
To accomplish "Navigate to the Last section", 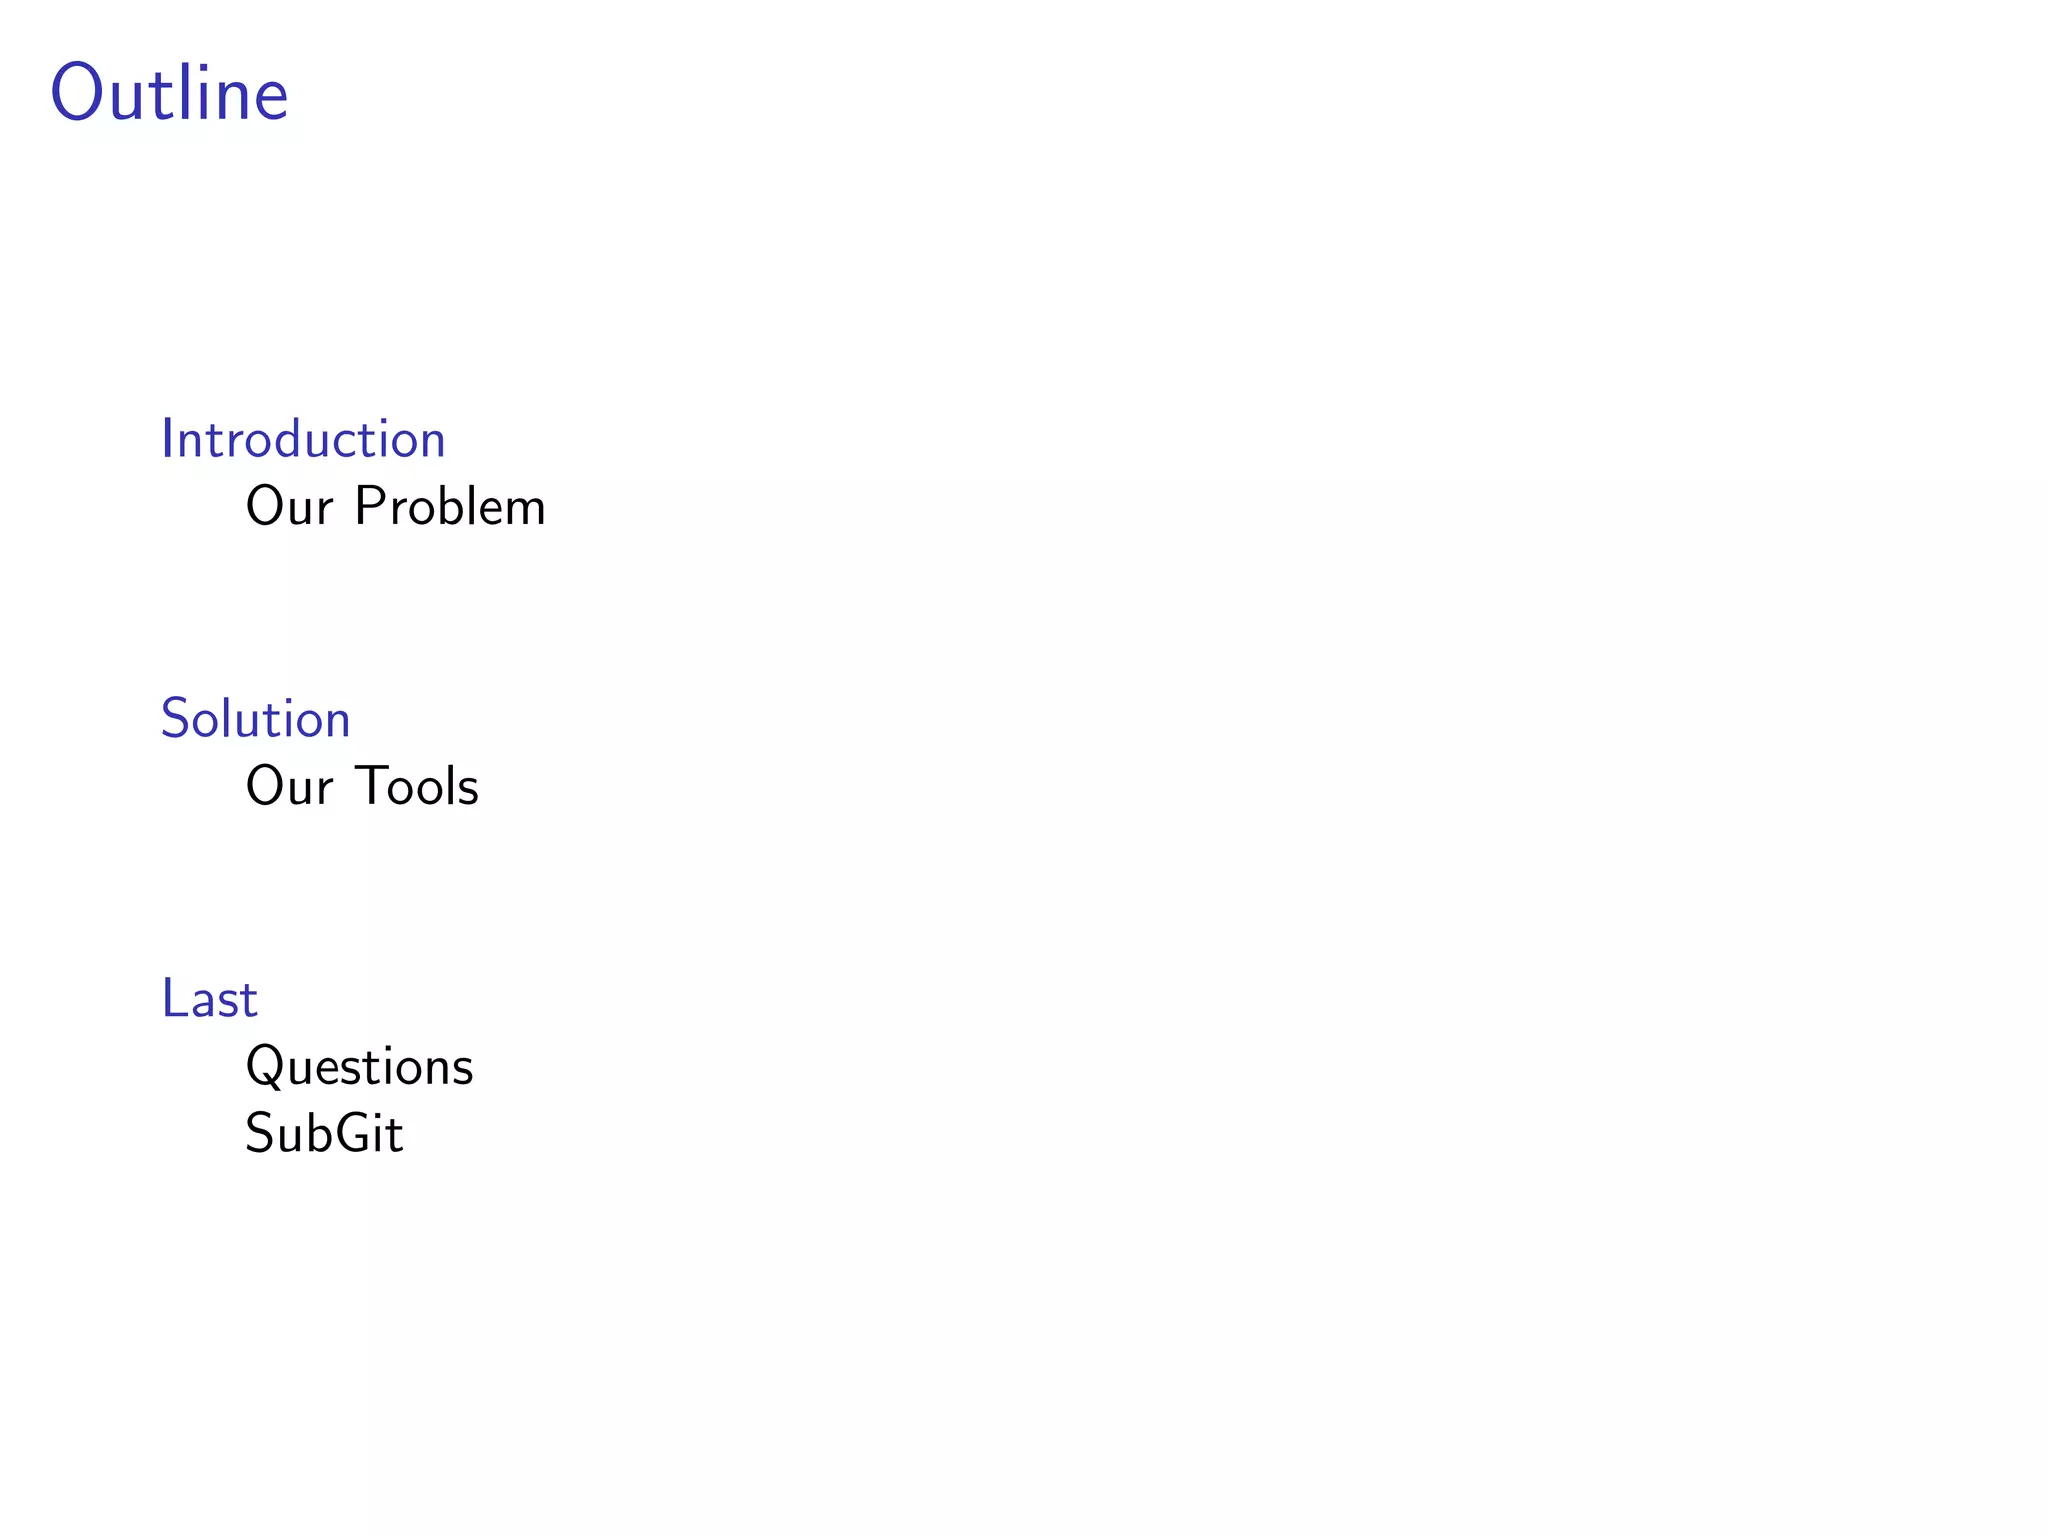I will tap(210, 999).
